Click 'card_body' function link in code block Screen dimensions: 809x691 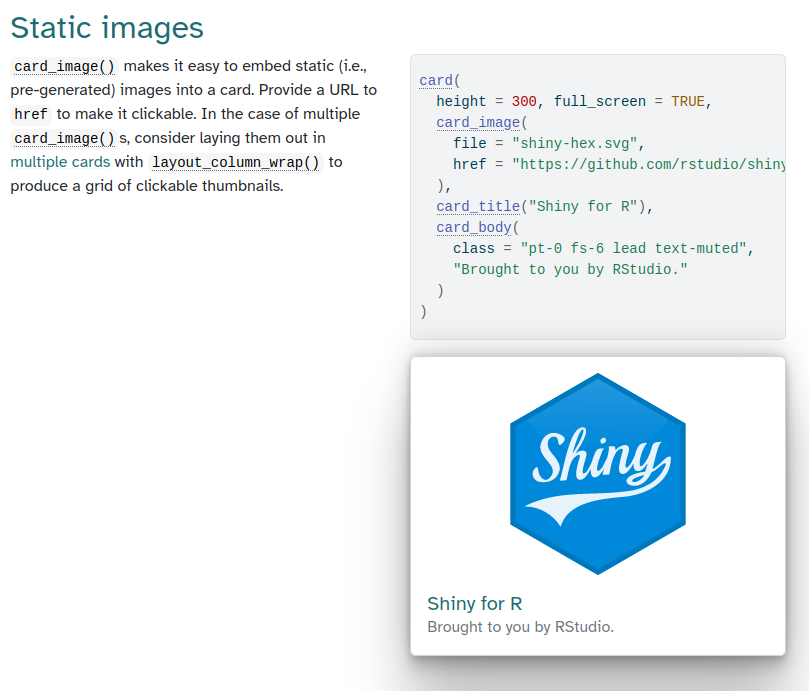click(x=474, y=228)
